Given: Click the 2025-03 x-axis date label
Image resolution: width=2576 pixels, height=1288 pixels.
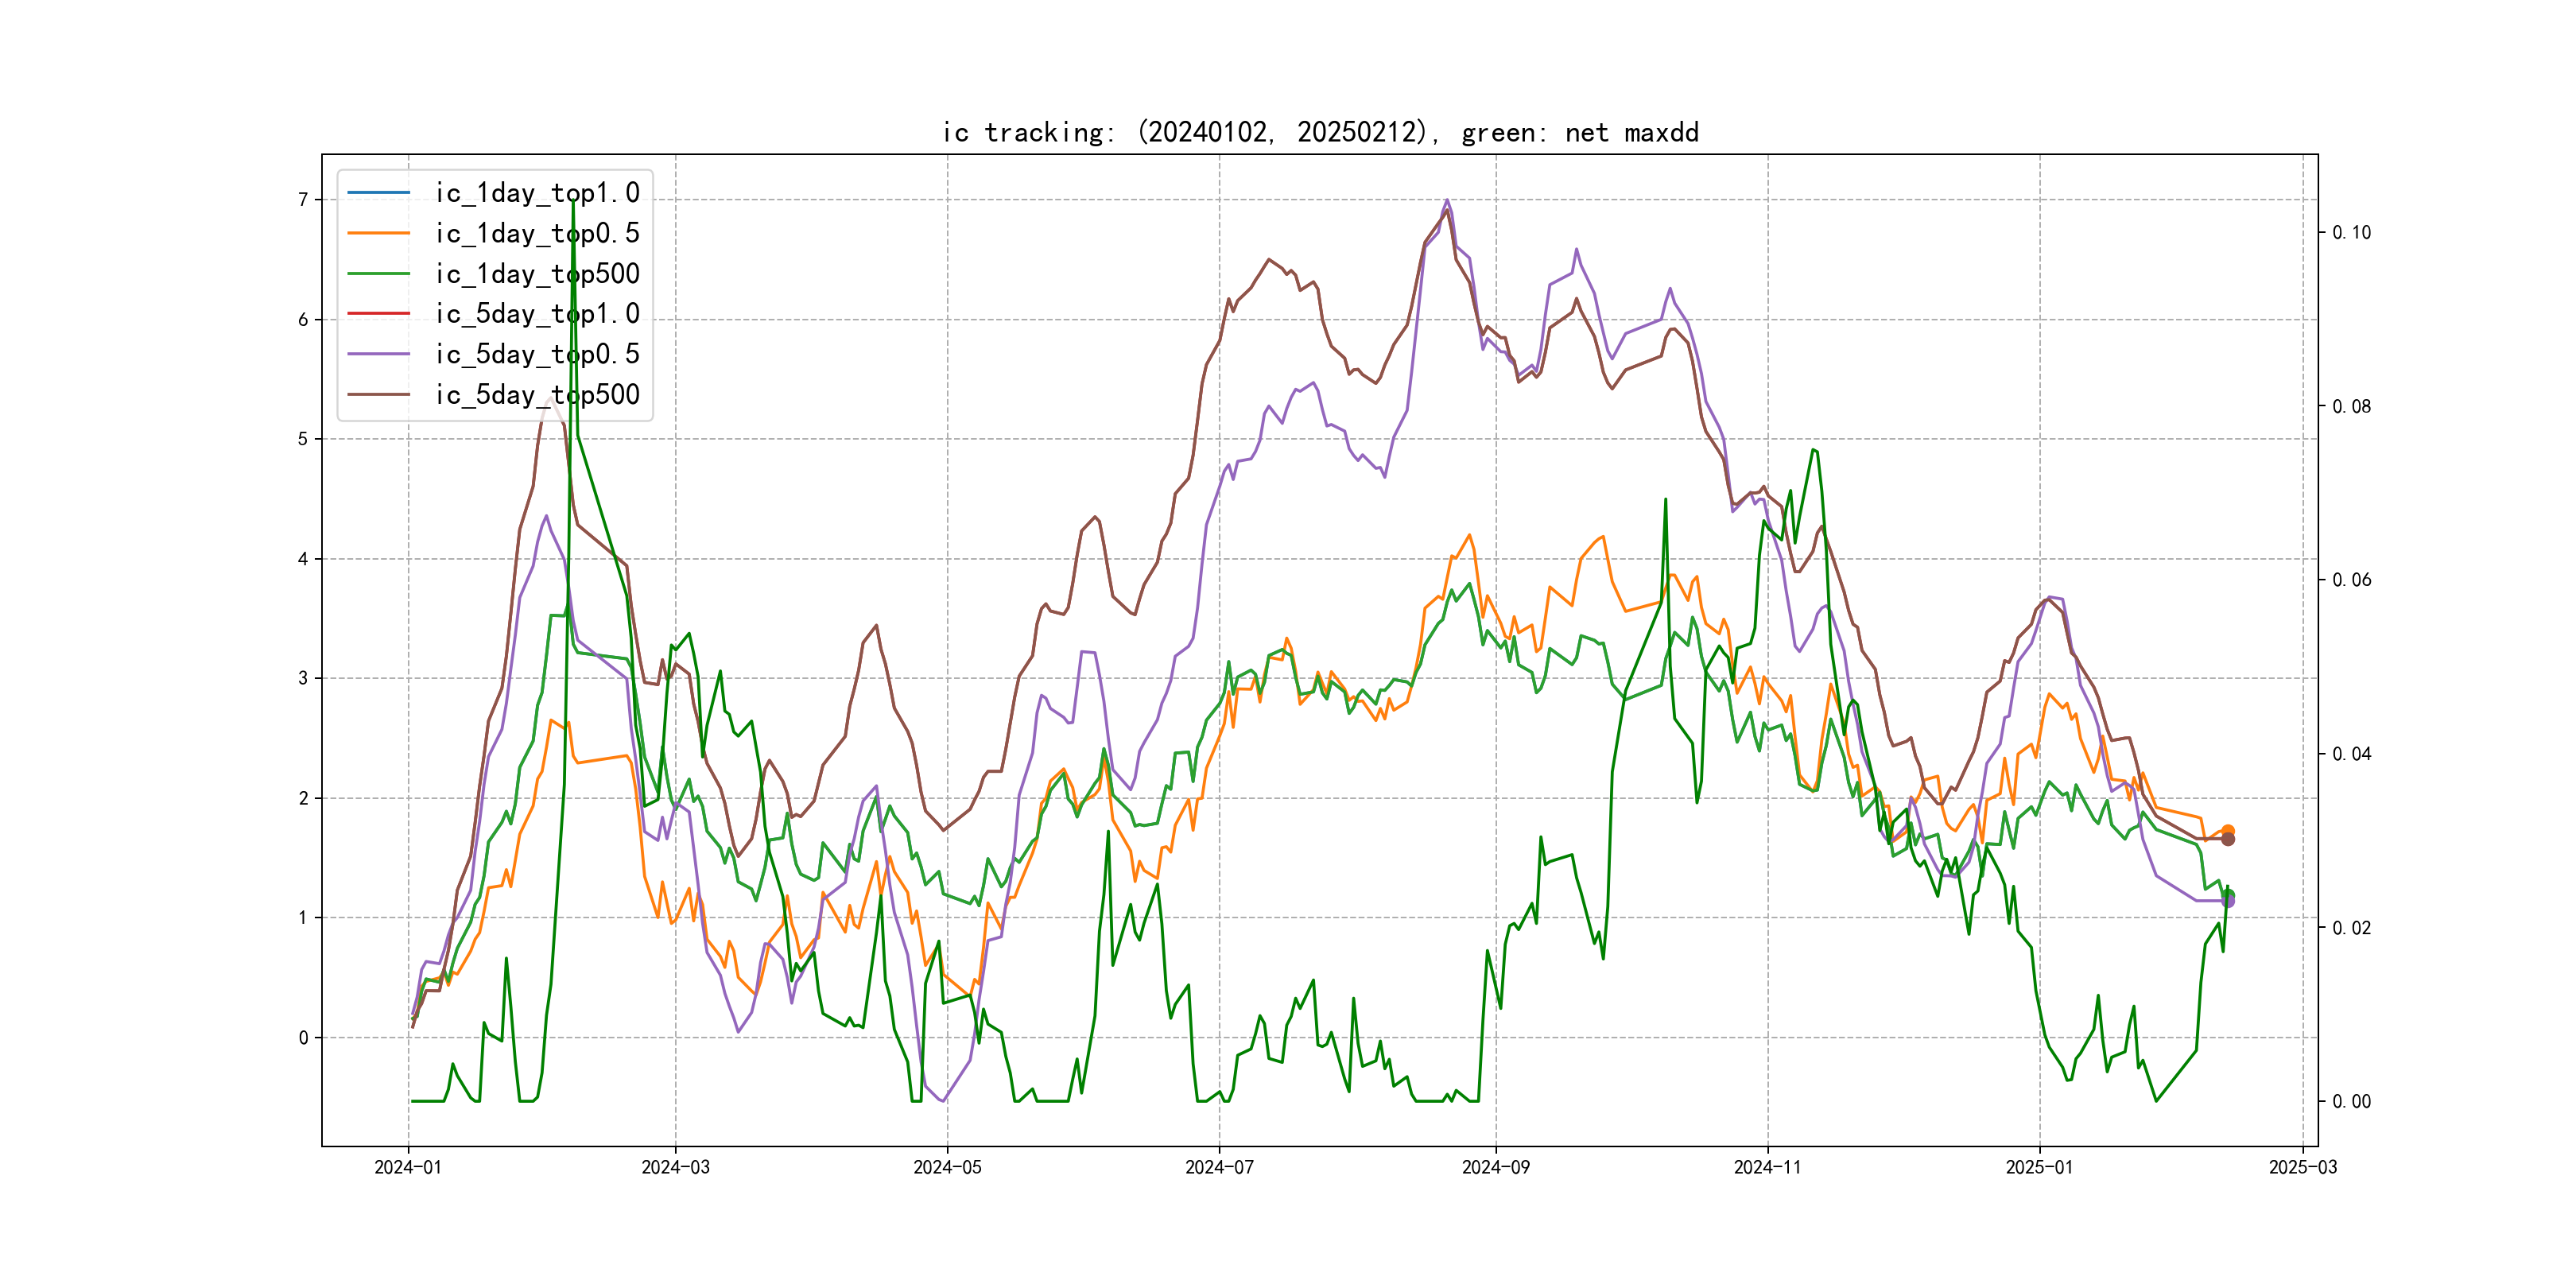Looking at the screenshot, I should pos(2303,1167).
